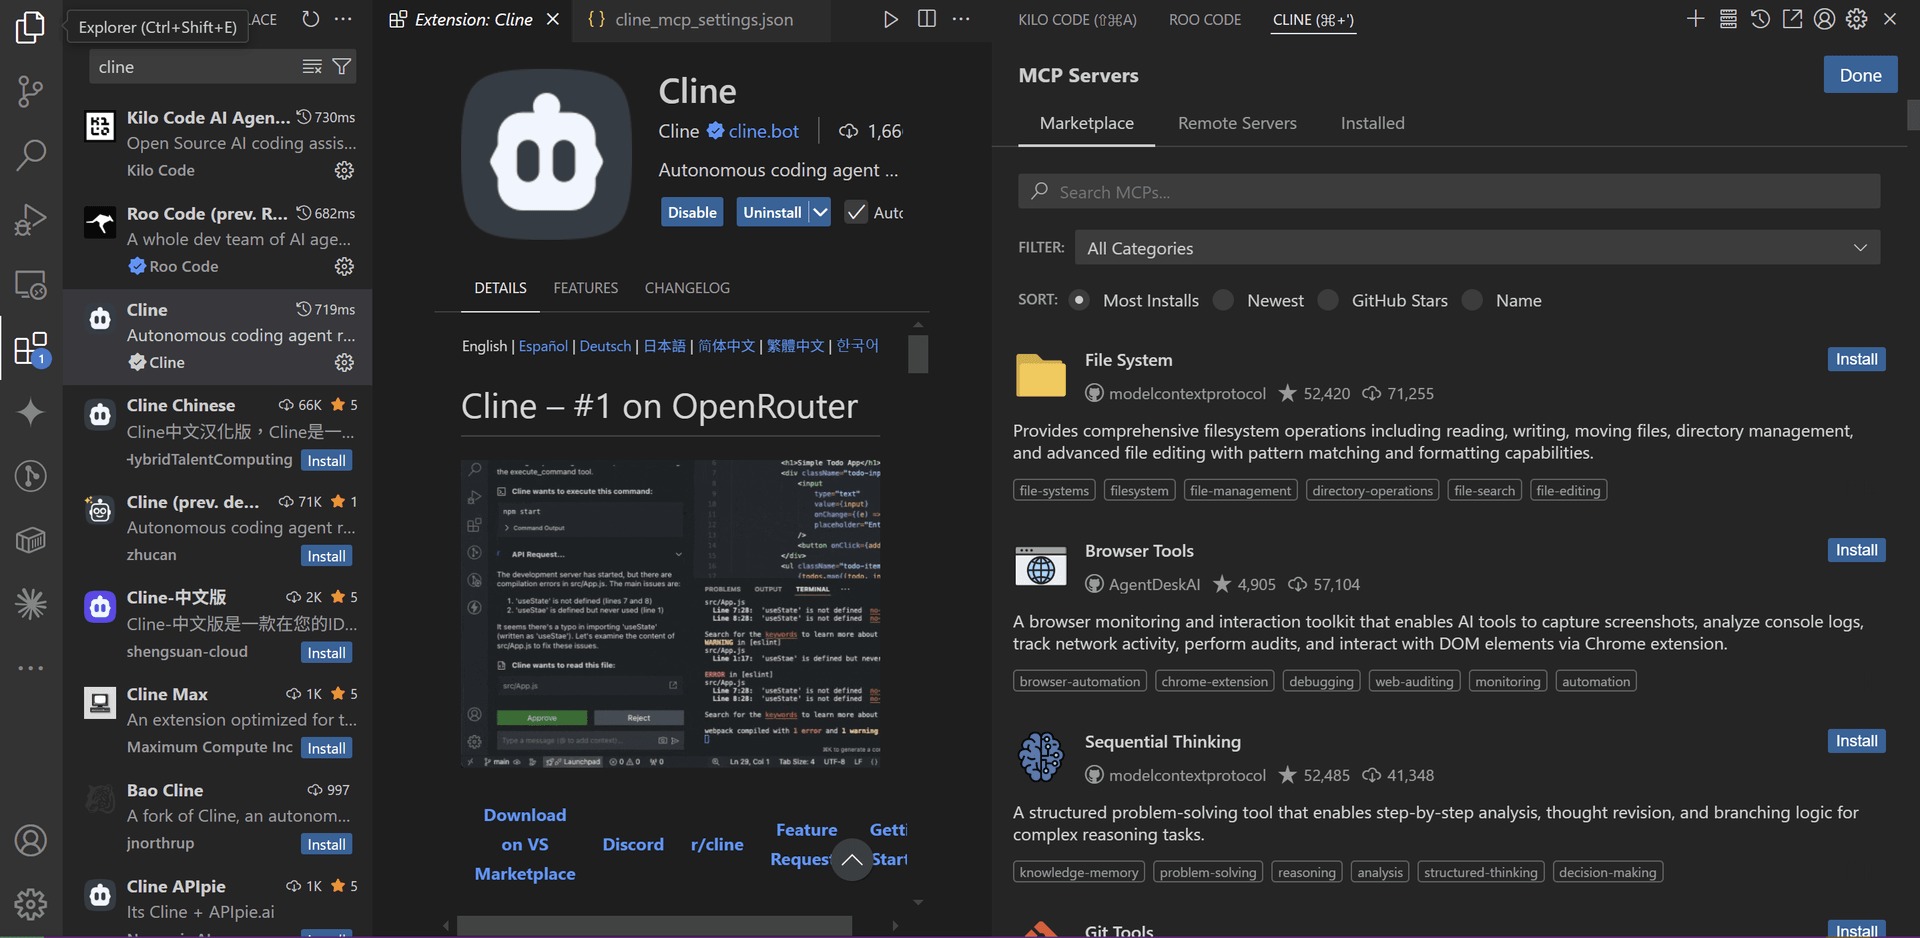The width and height of the screenshot is (1920, 938).
Task: Open Cline extension gear settings
Action: click(x=344, y=363)
